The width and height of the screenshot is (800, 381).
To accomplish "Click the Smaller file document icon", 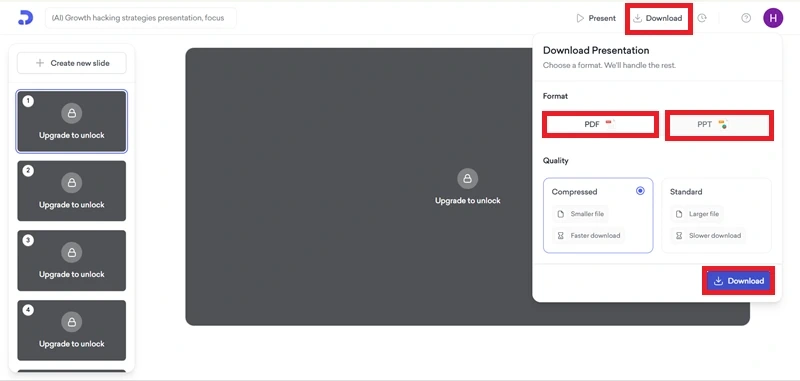I will pos(560,214).
